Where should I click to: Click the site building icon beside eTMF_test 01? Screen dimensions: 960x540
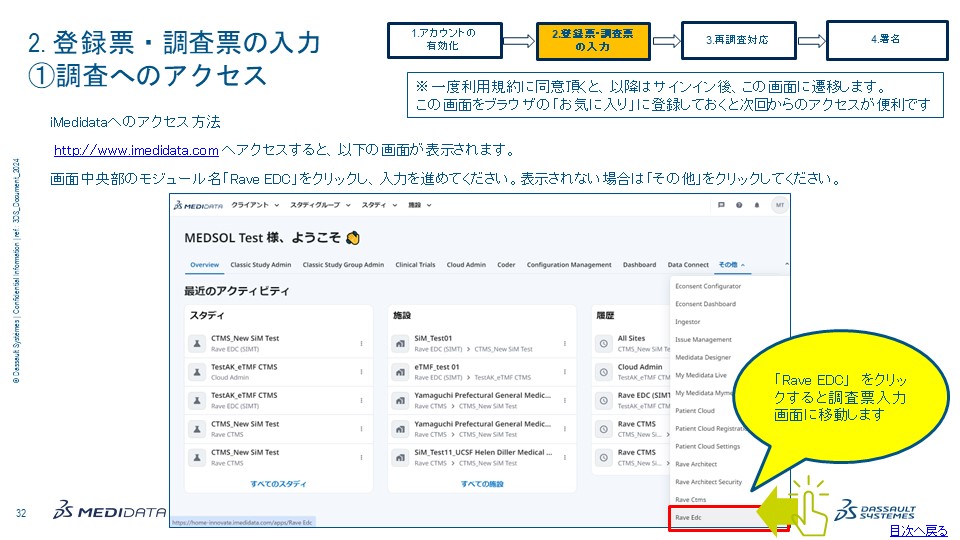[400, 372]
